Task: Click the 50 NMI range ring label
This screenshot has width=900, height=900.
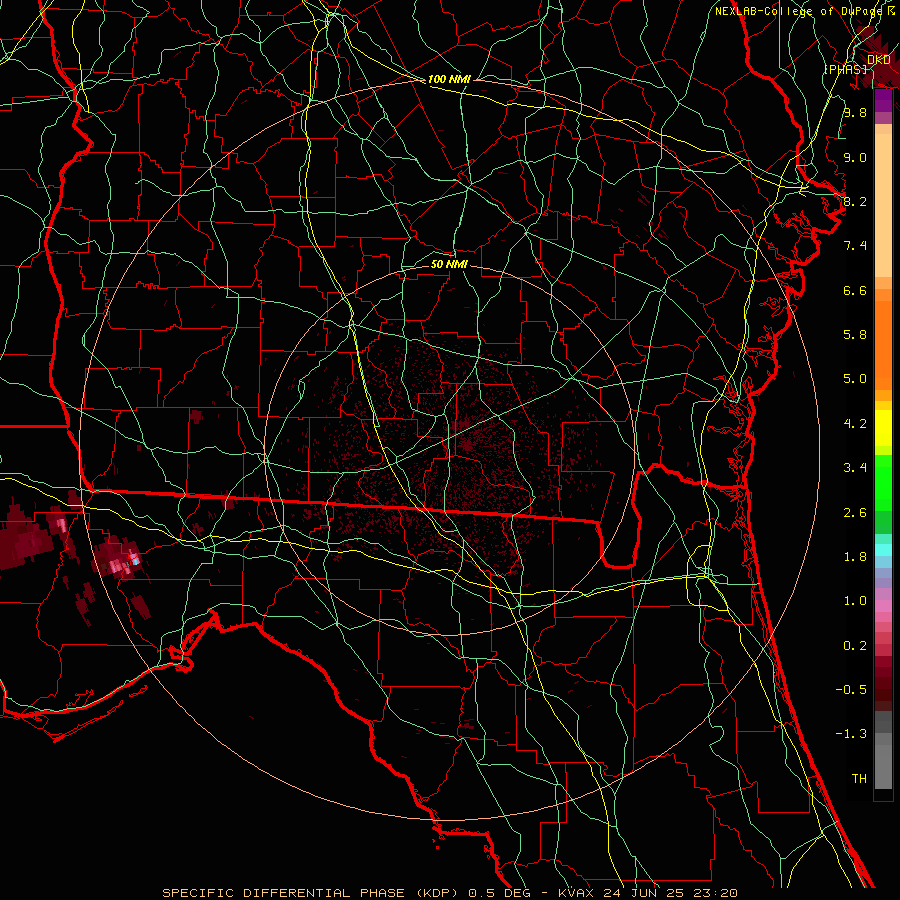Action: click(x=449, y=264)
